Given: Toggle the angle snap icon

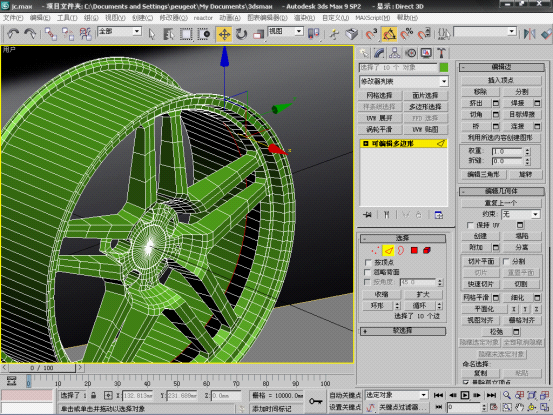Looking at the screenshot, I should [x=389, y=34].
